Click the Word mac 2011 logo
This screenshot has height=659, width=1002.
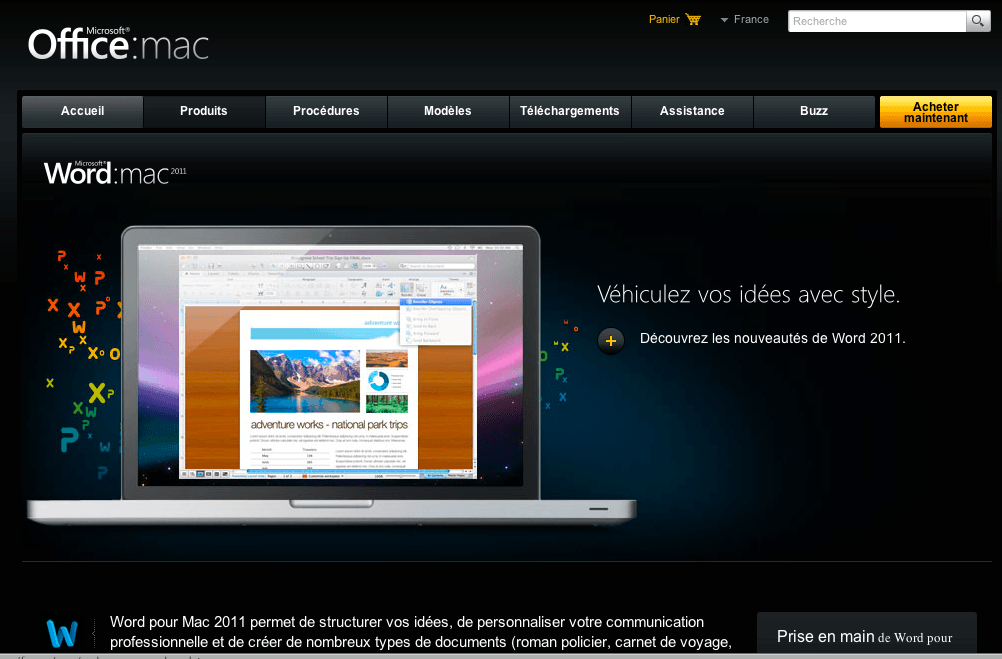(115, 173)
